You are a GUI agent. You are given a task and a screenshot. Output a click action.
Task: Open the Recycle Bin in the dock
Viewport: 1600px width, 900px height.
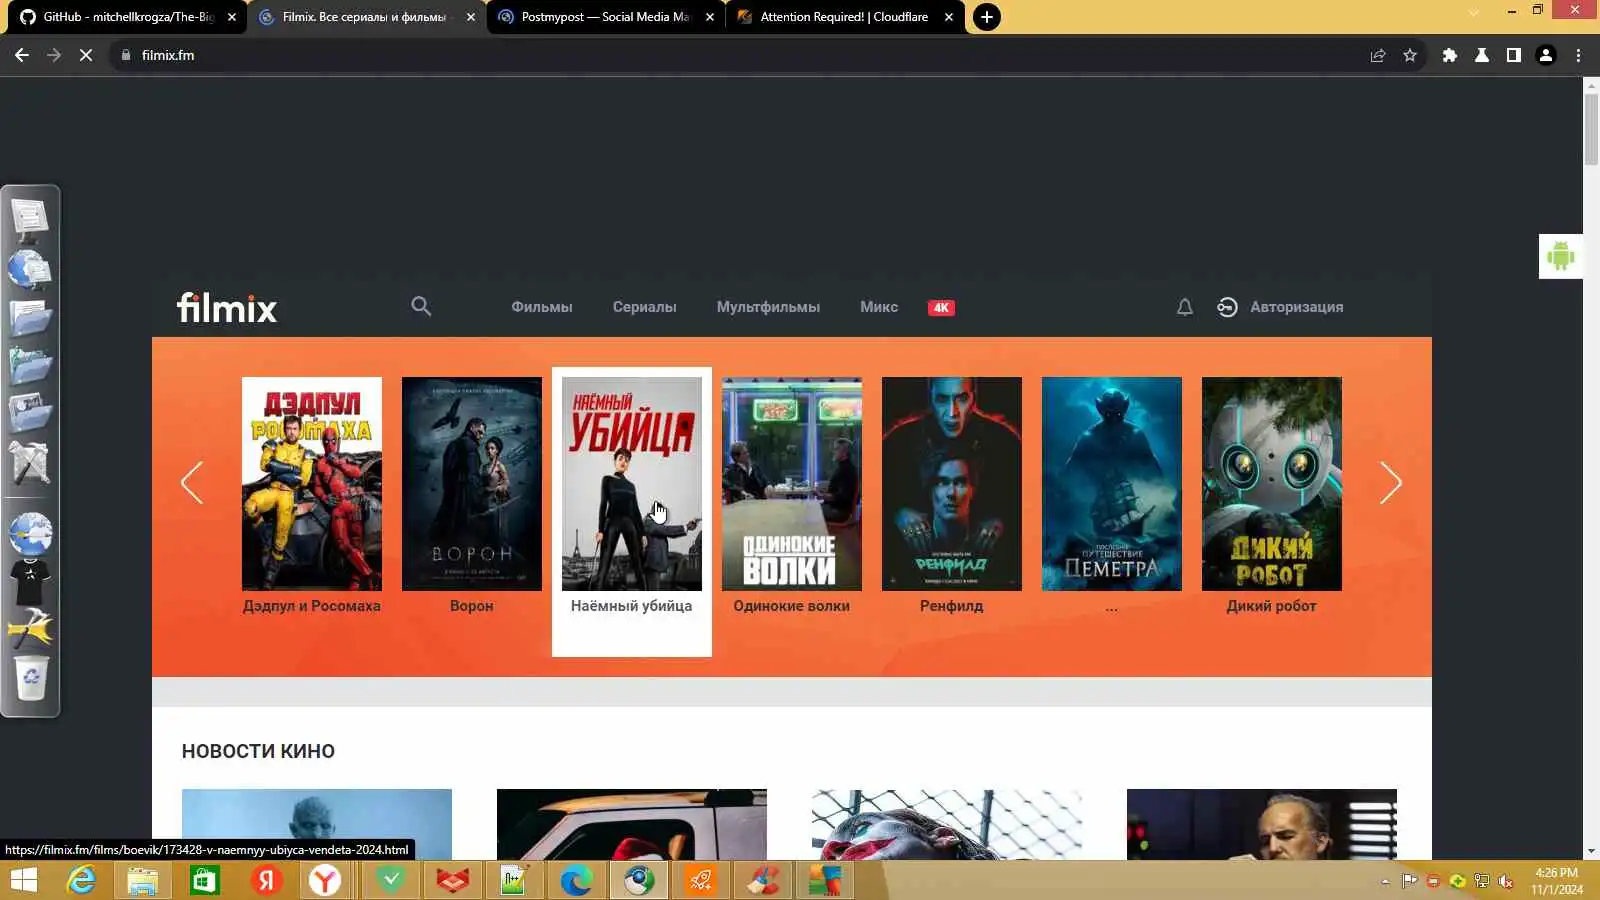coord(31,678)
